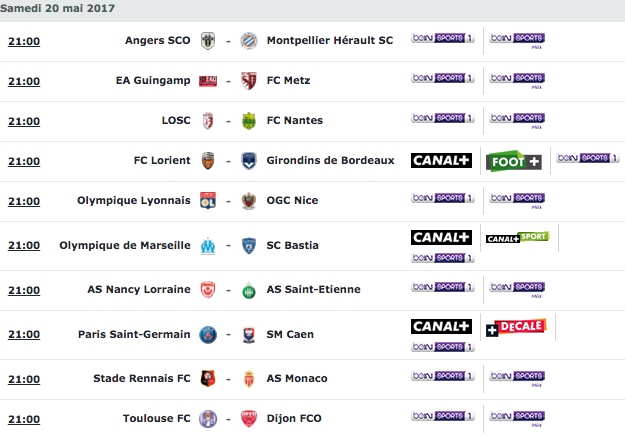Click the Dijon FCO red crest
Image resolution: width=625 pixels, height=437 pixels.
pyautogui.click(x=249, y=419)
